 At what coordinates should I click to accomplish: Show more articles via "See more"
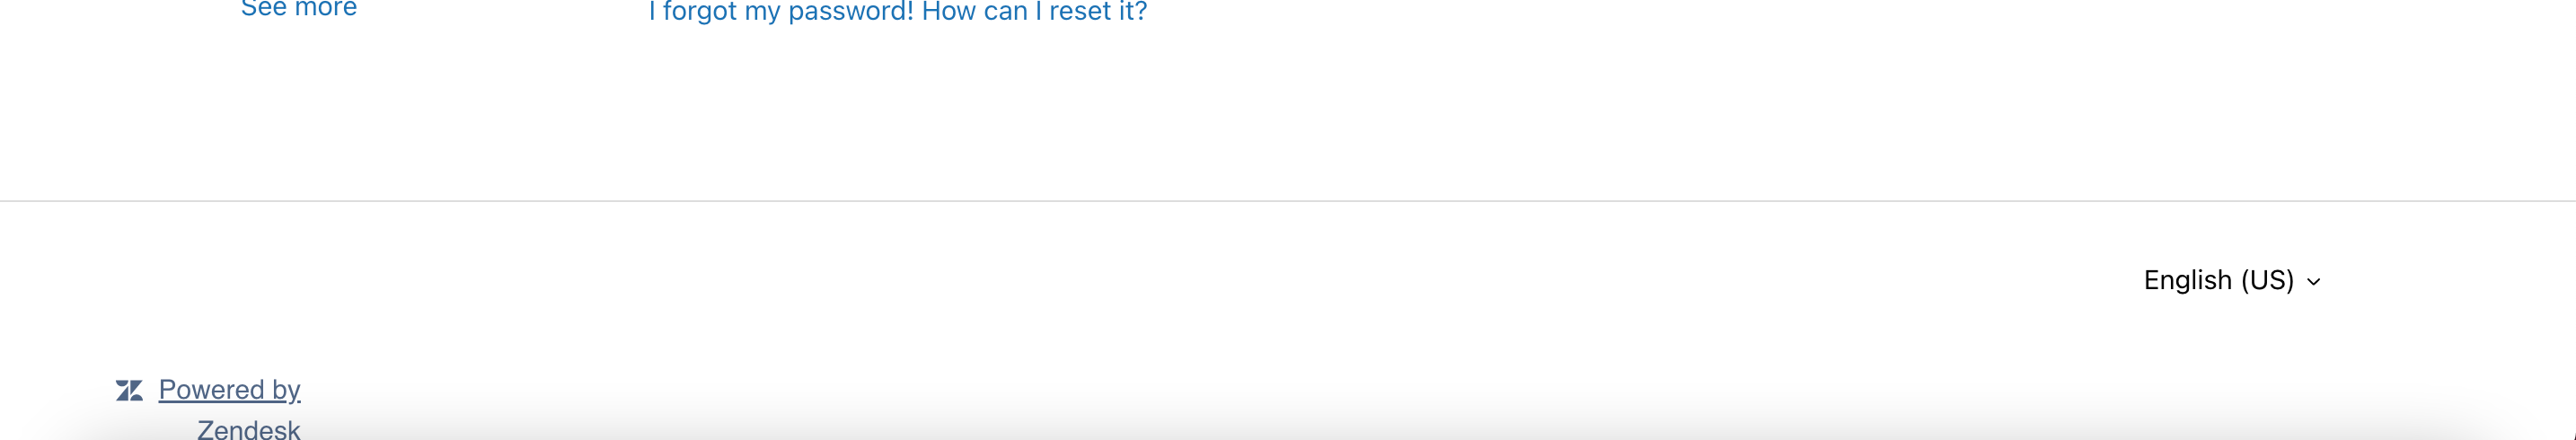(x=298, y=9)
